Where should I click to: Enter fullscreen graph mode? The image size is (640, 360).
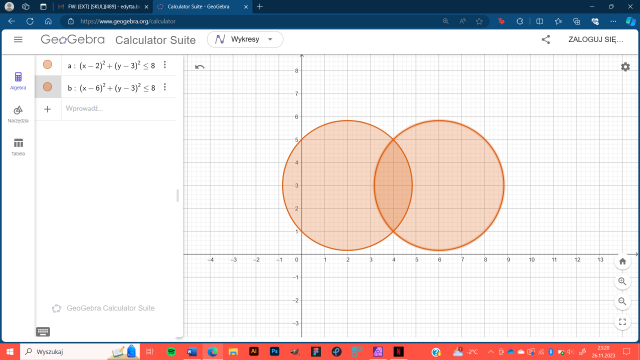[622, 322]
